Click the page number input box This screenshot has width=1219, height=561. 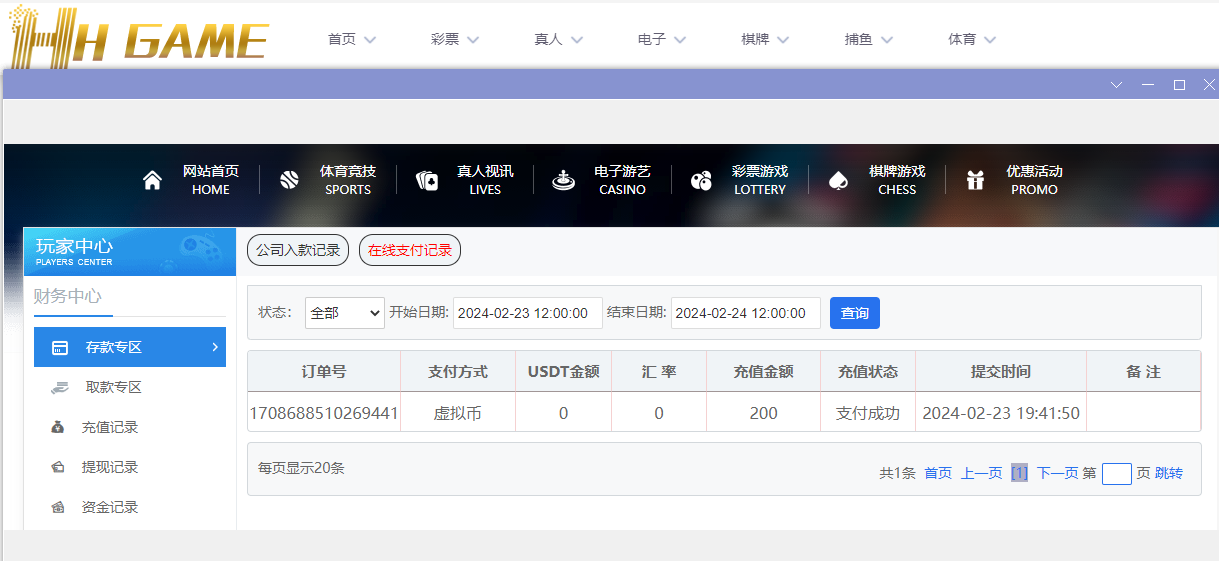pyautogui.click(x=1116, y=473)
